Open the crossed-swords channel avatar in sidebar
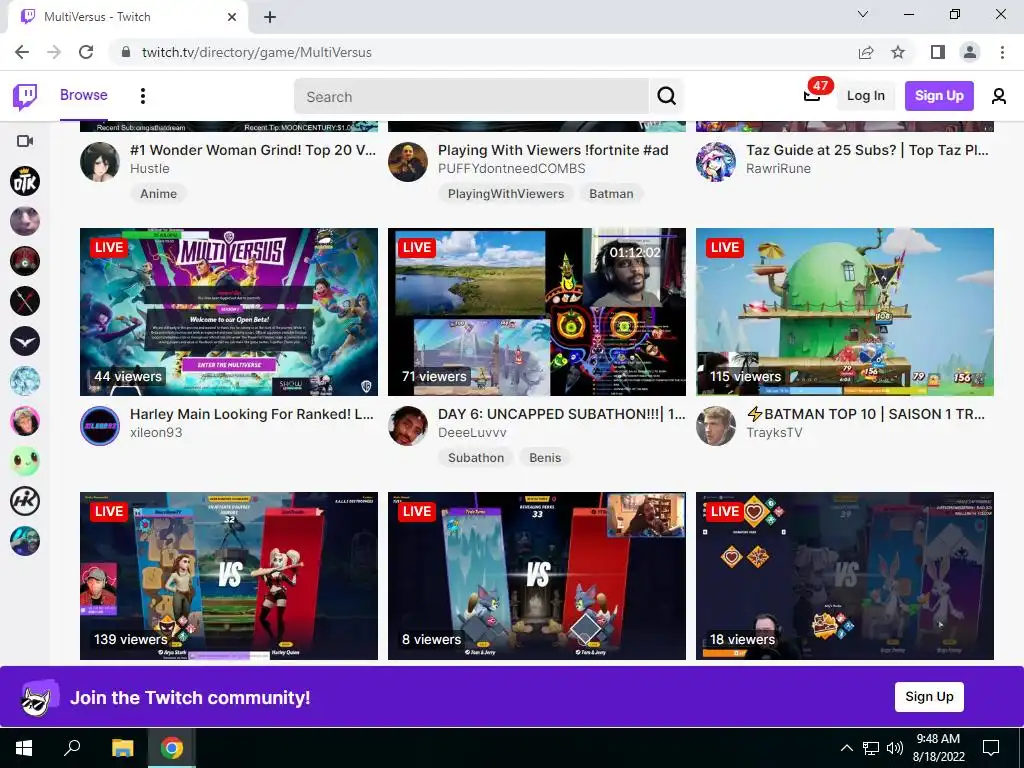Viewport: 1024px width, 768px height. [25, 301]
